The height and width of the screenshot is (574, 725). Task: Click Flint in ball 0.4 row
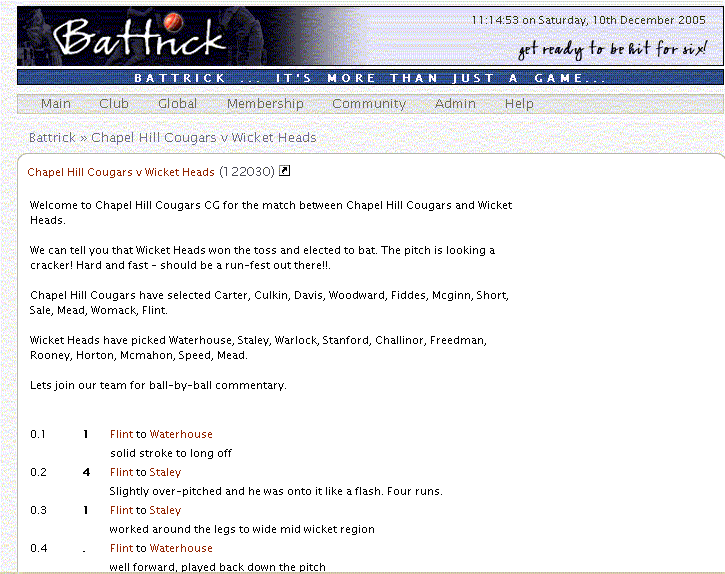point(121,548)
